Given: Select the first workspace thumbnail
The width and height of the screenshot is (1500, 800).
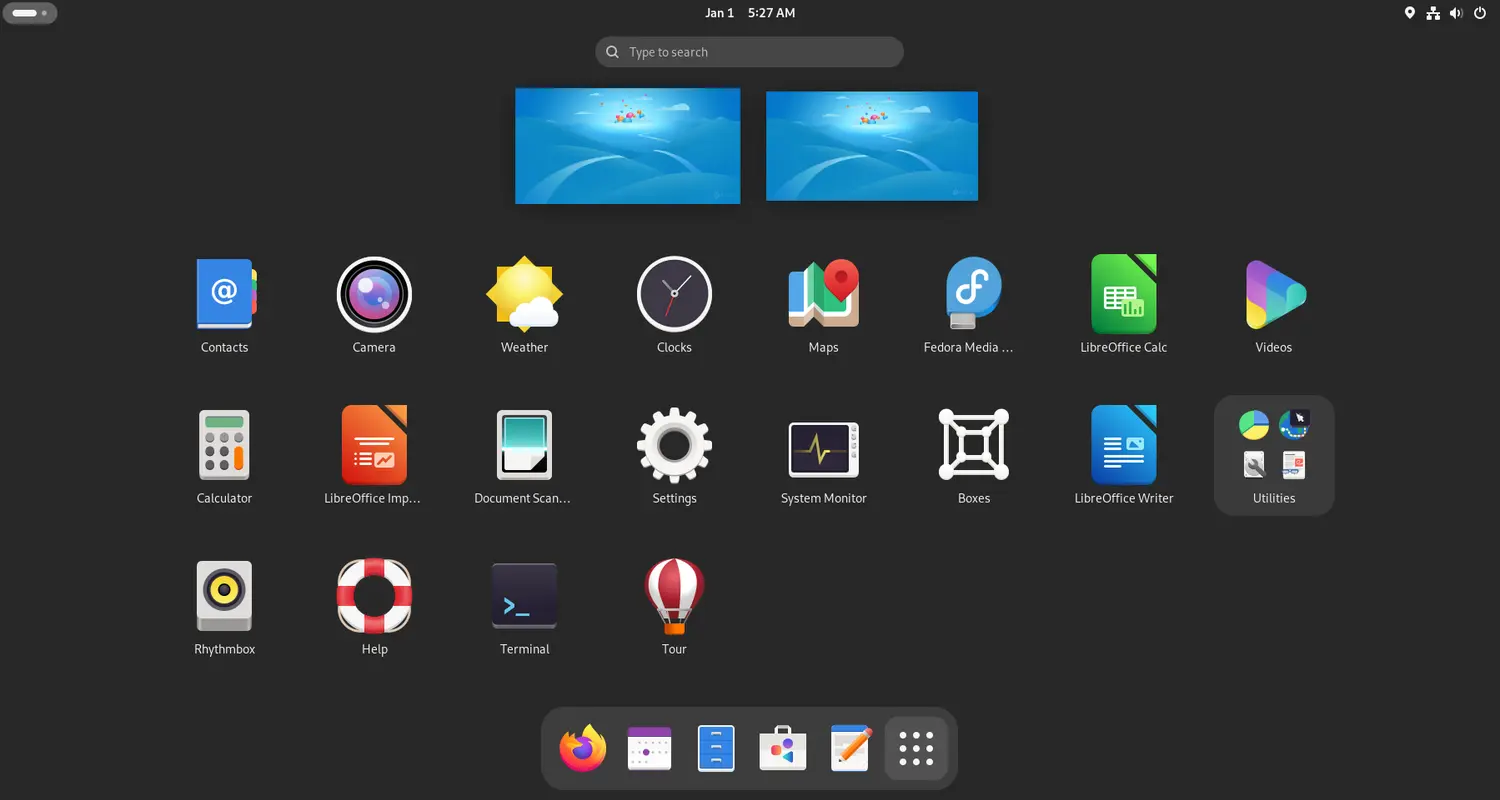Looking at the screenshot, I should click(628, 146).
